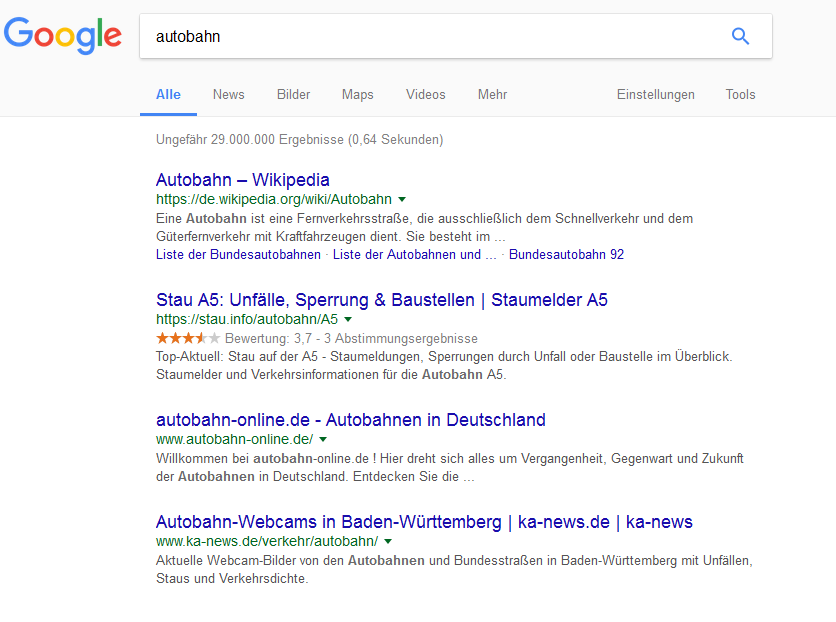Image resolution: width=836 pixels, height=622 pixels.
Task: Open the Einstellungen menu
Action: 656,94
